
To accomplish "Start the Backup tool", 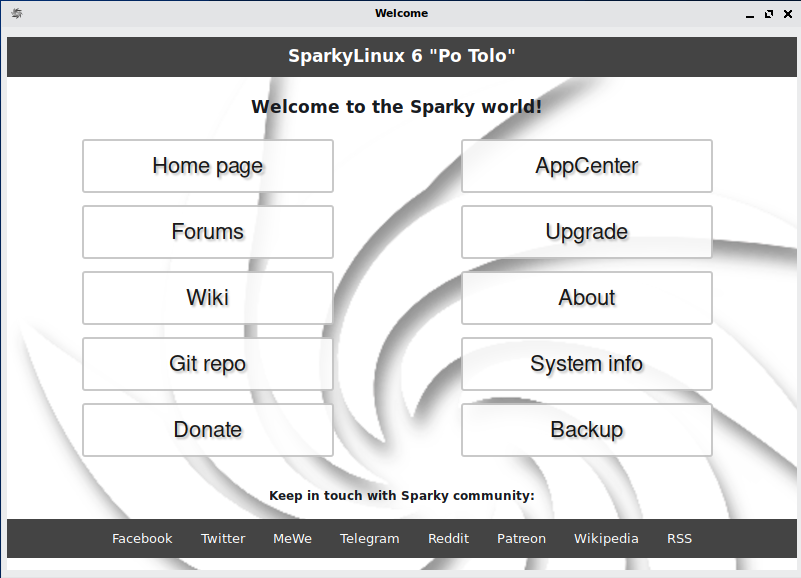I will tap(586, 430).
